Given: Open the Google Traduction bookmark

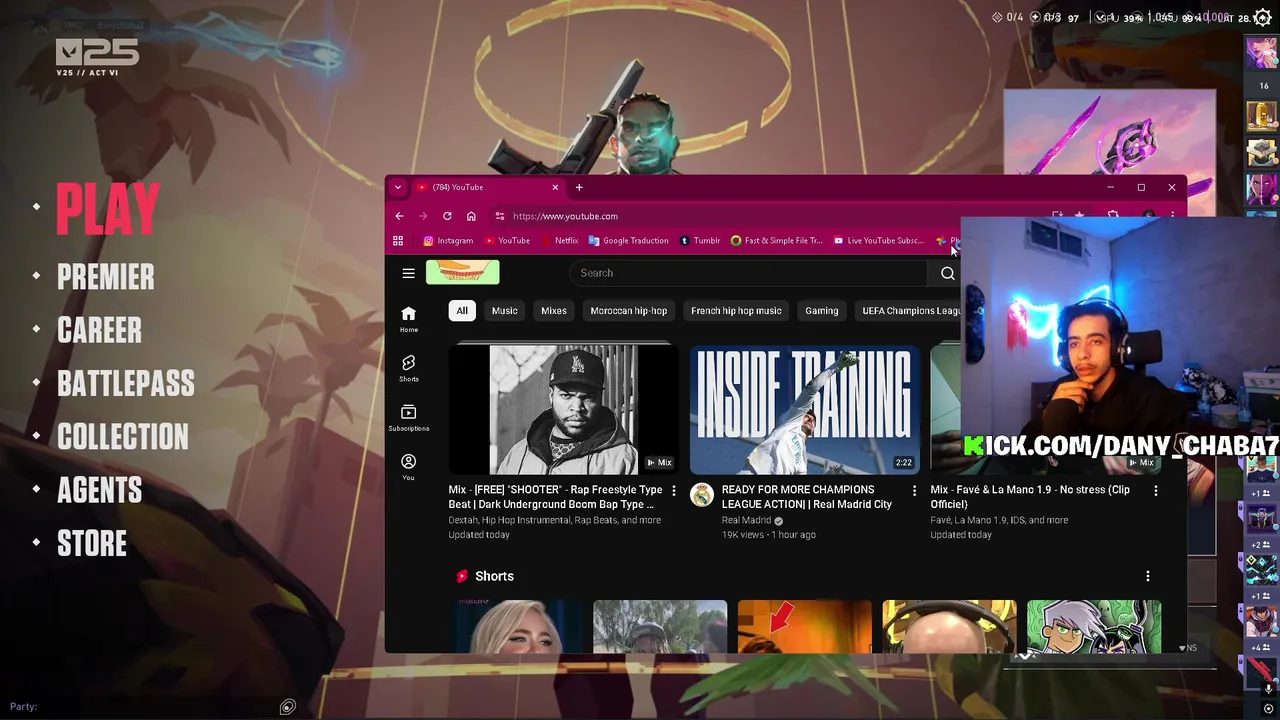Looking at the screenshot, I should tap(628, 241).
